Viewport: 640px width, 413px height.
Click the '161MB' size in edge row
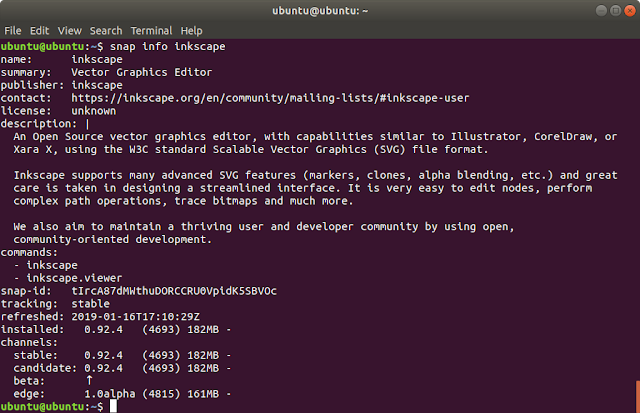pos(203,394)
